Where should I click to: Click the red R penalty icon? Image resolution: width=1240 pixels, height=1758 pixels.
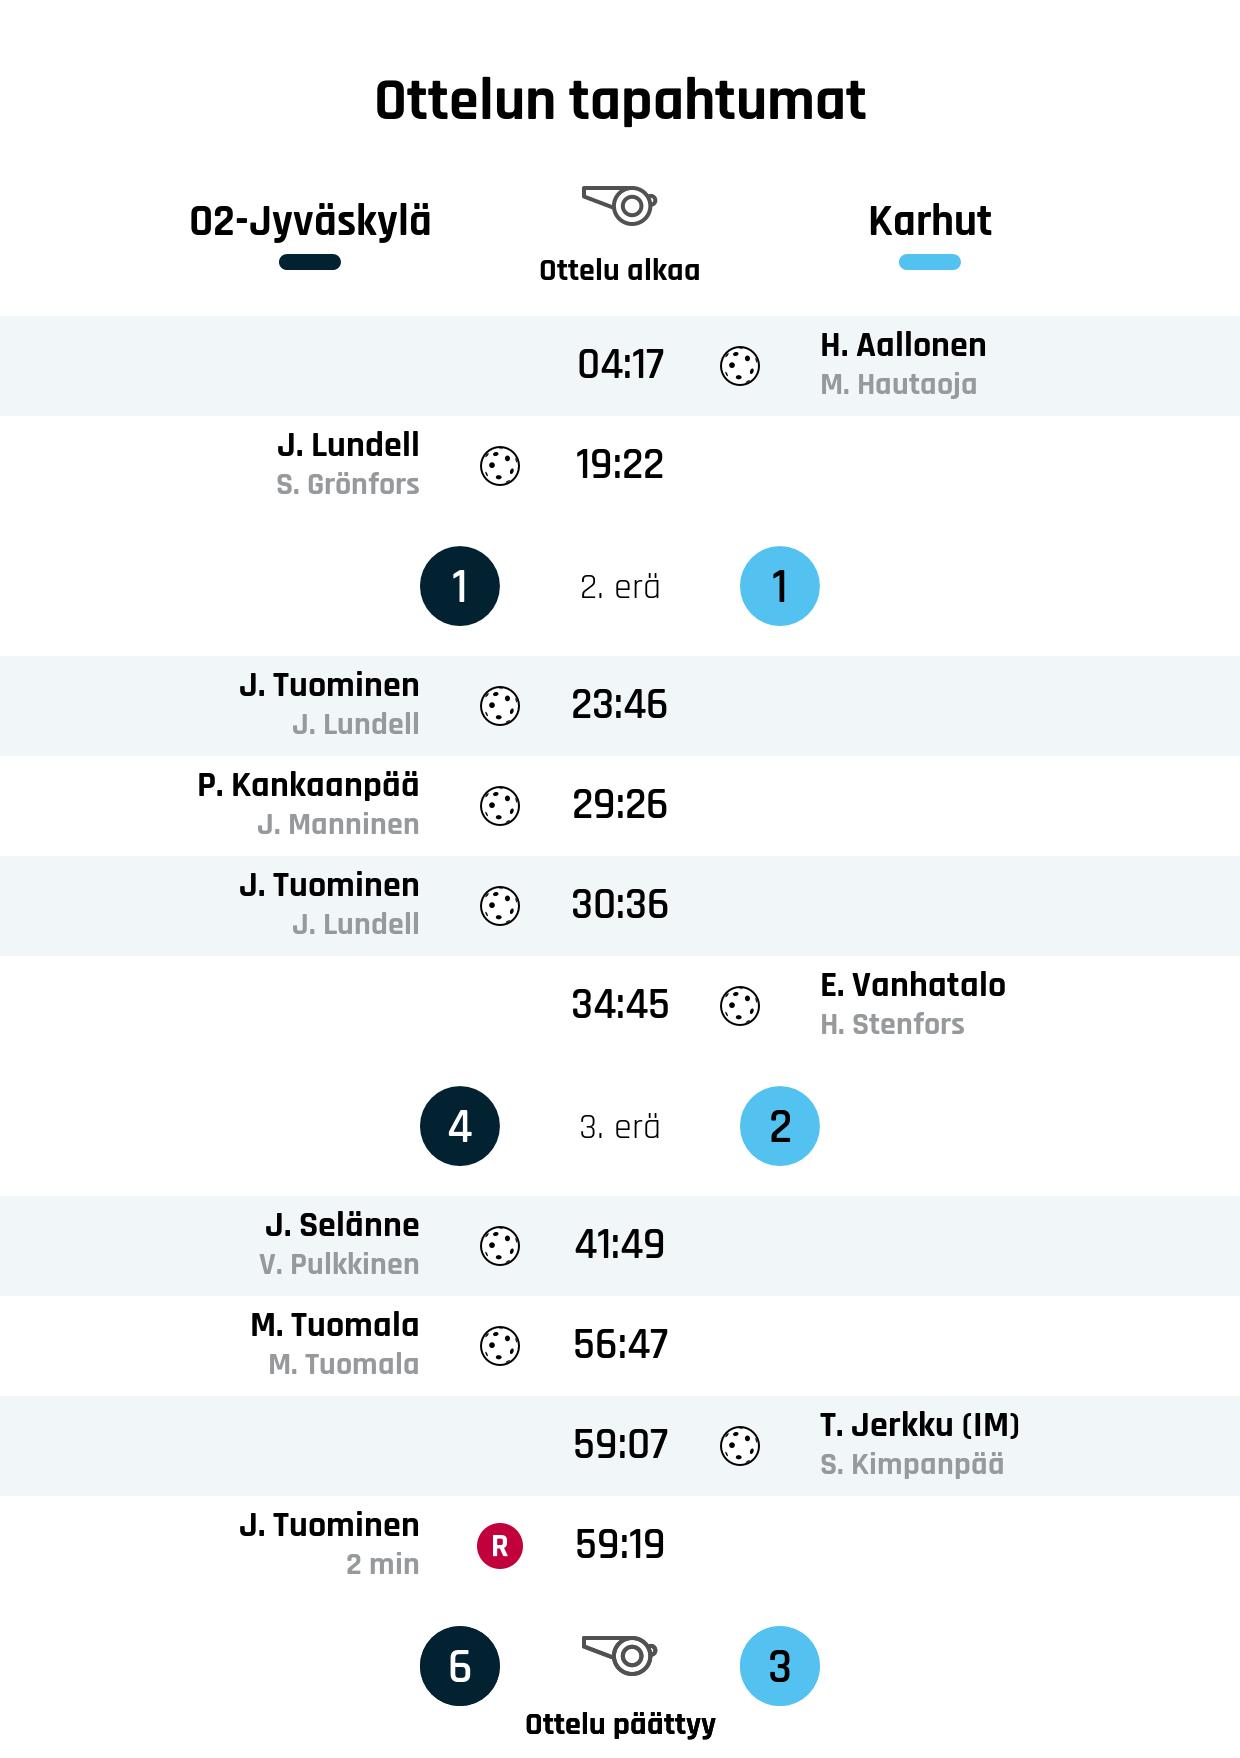[500, 1546]
